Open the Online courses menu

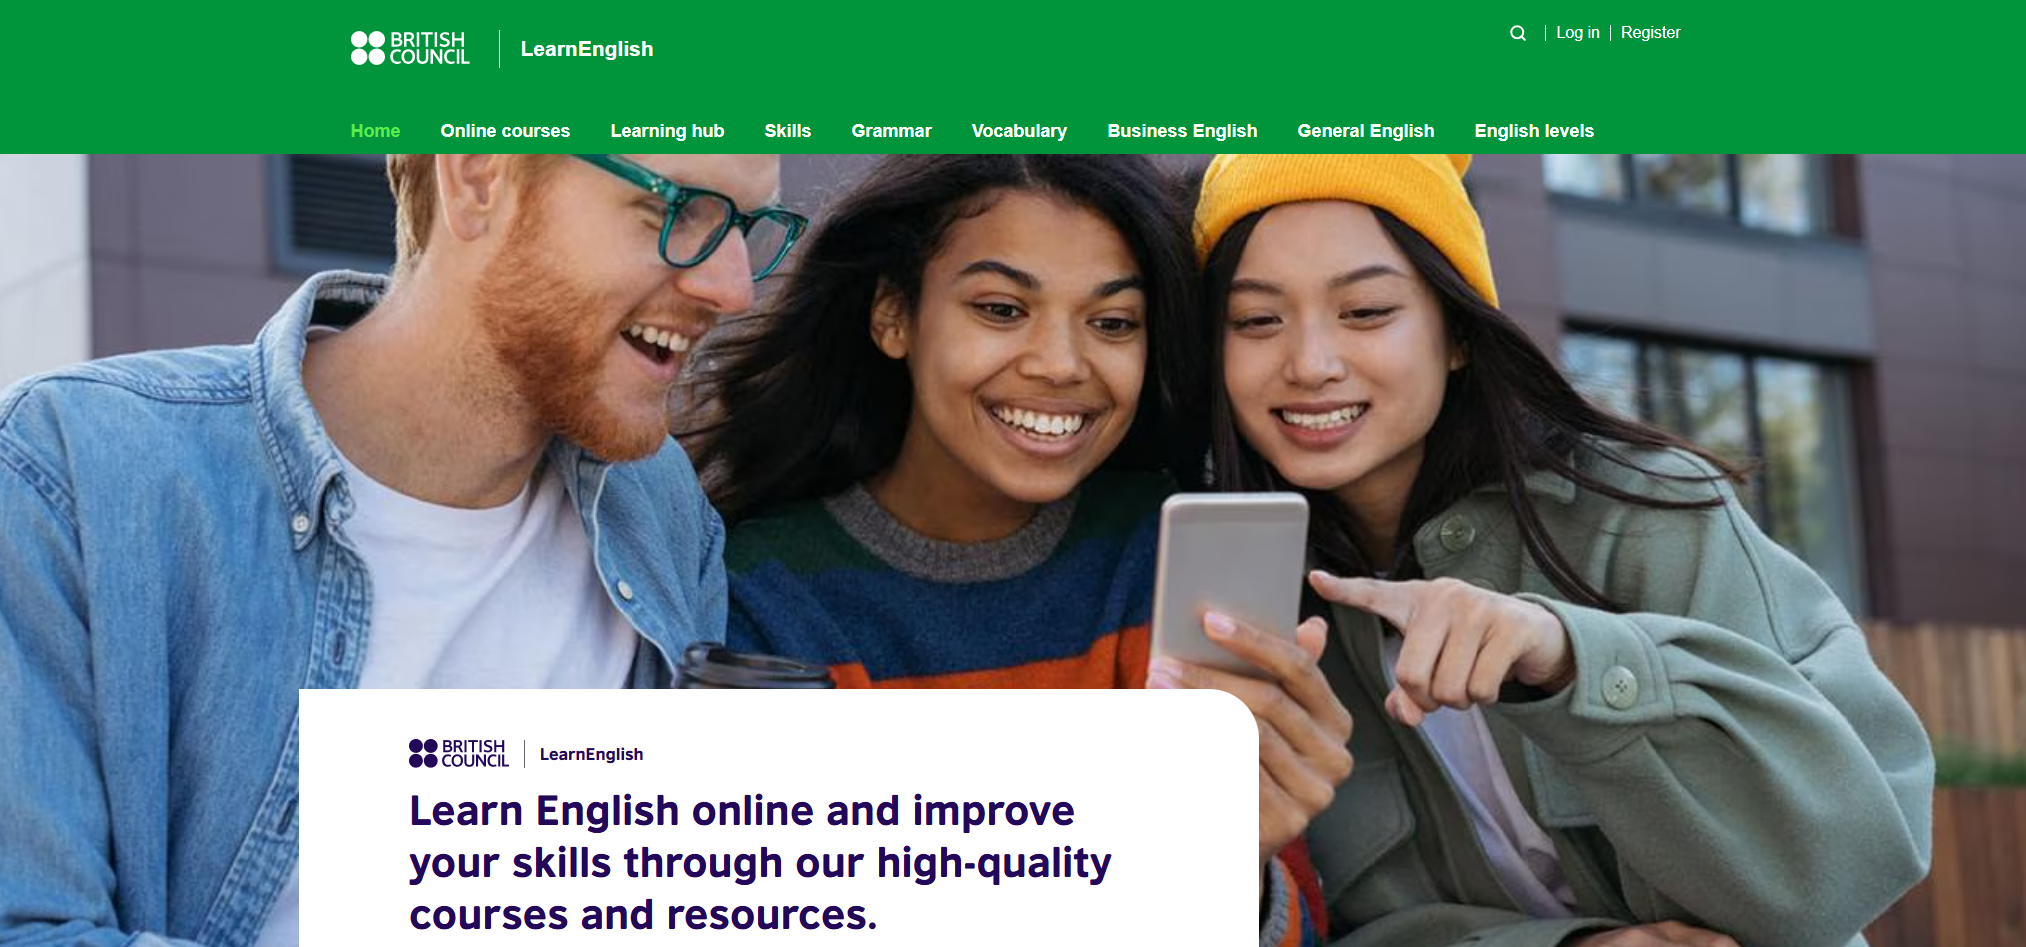click(x=505, y=131)
